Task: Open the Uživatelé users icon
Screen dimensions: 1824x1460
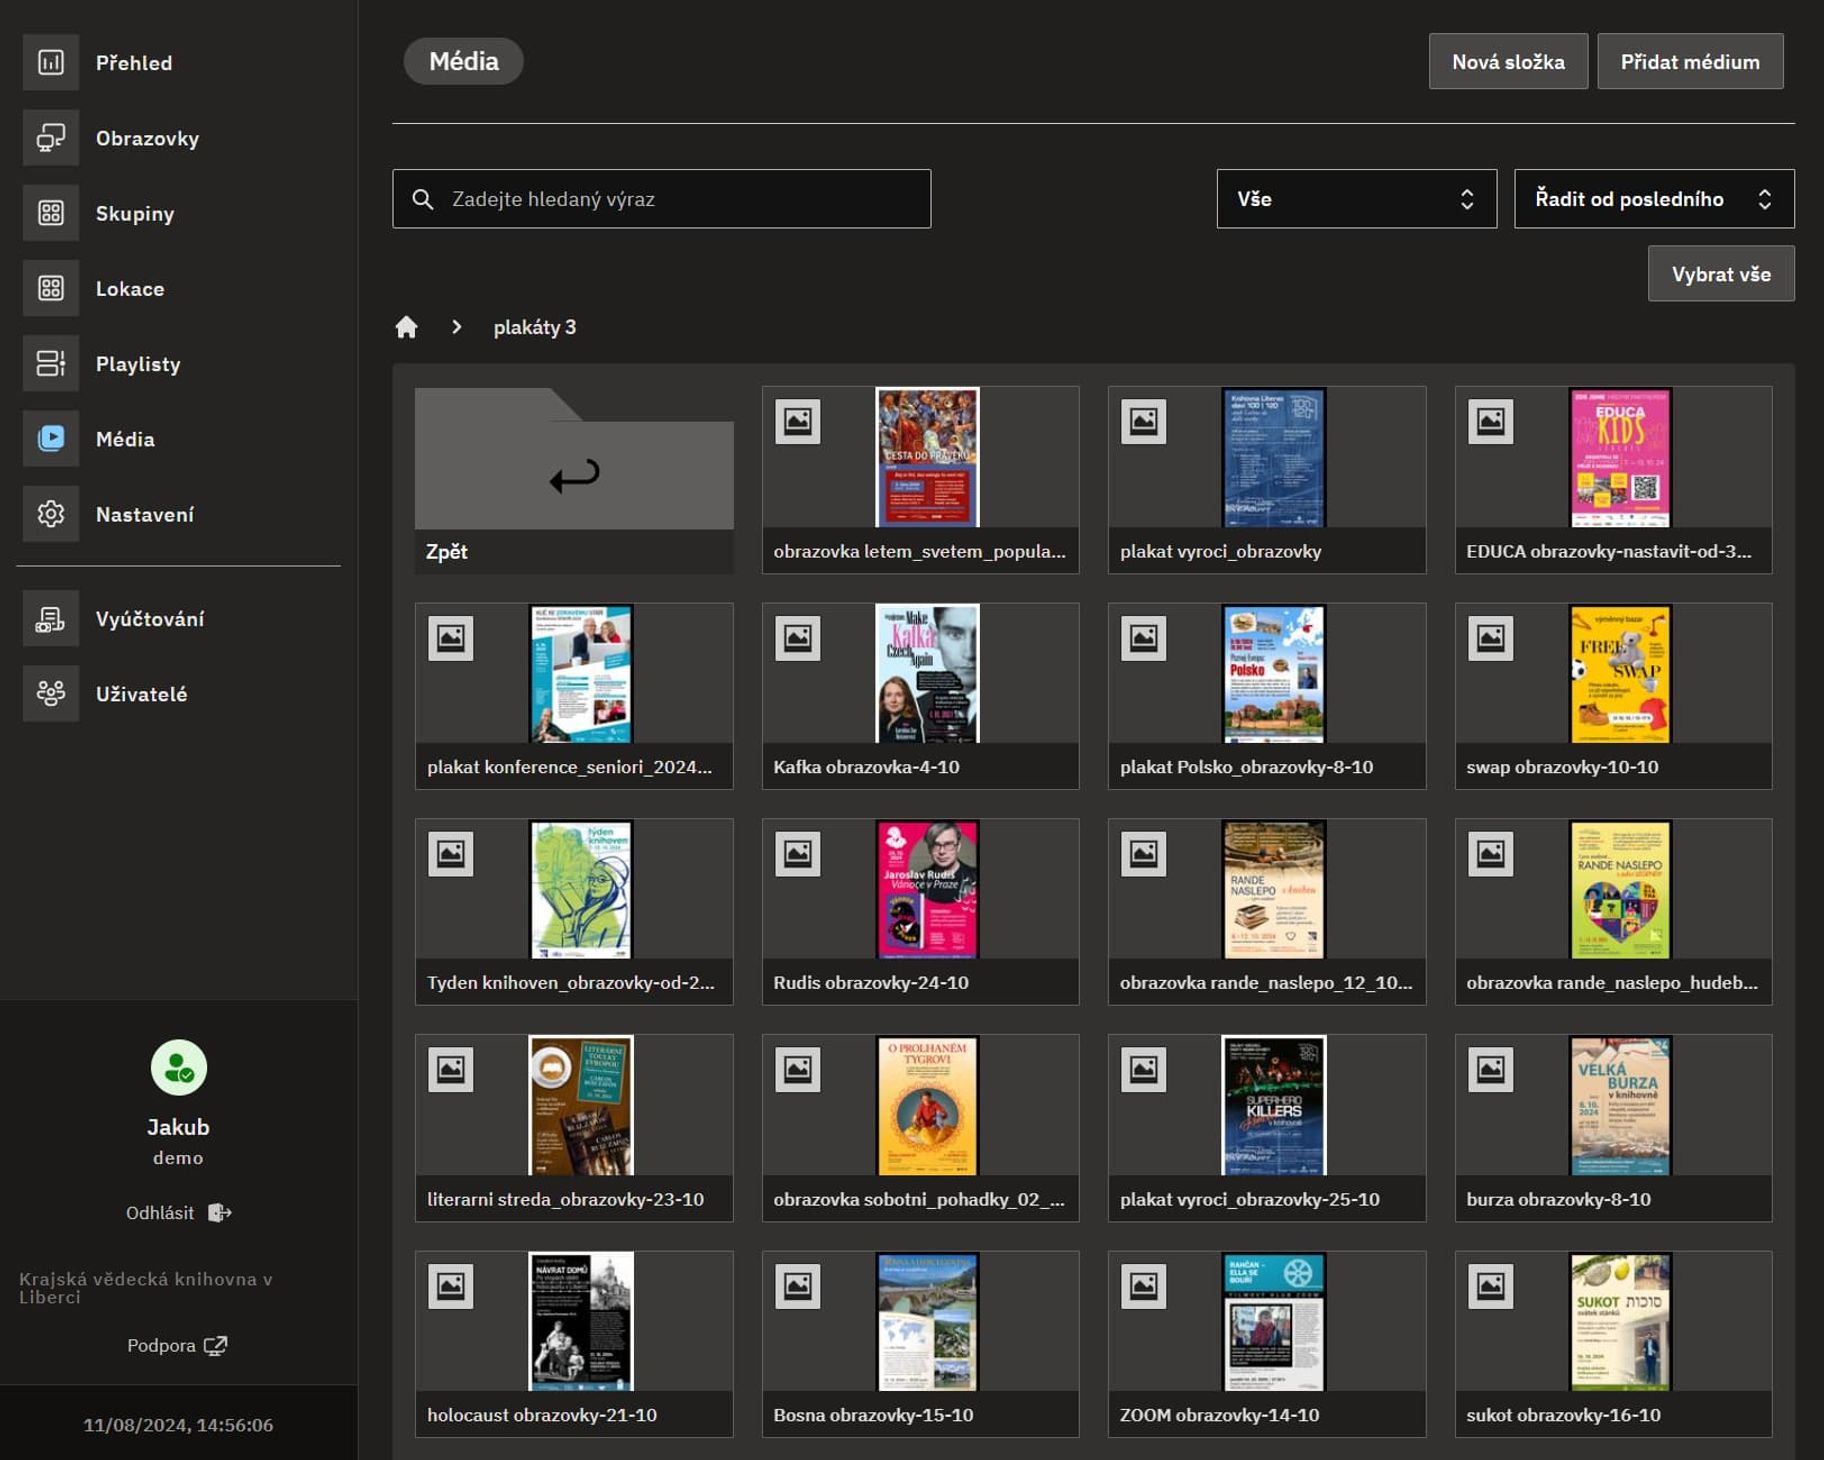Action: [x=51, y=693]
